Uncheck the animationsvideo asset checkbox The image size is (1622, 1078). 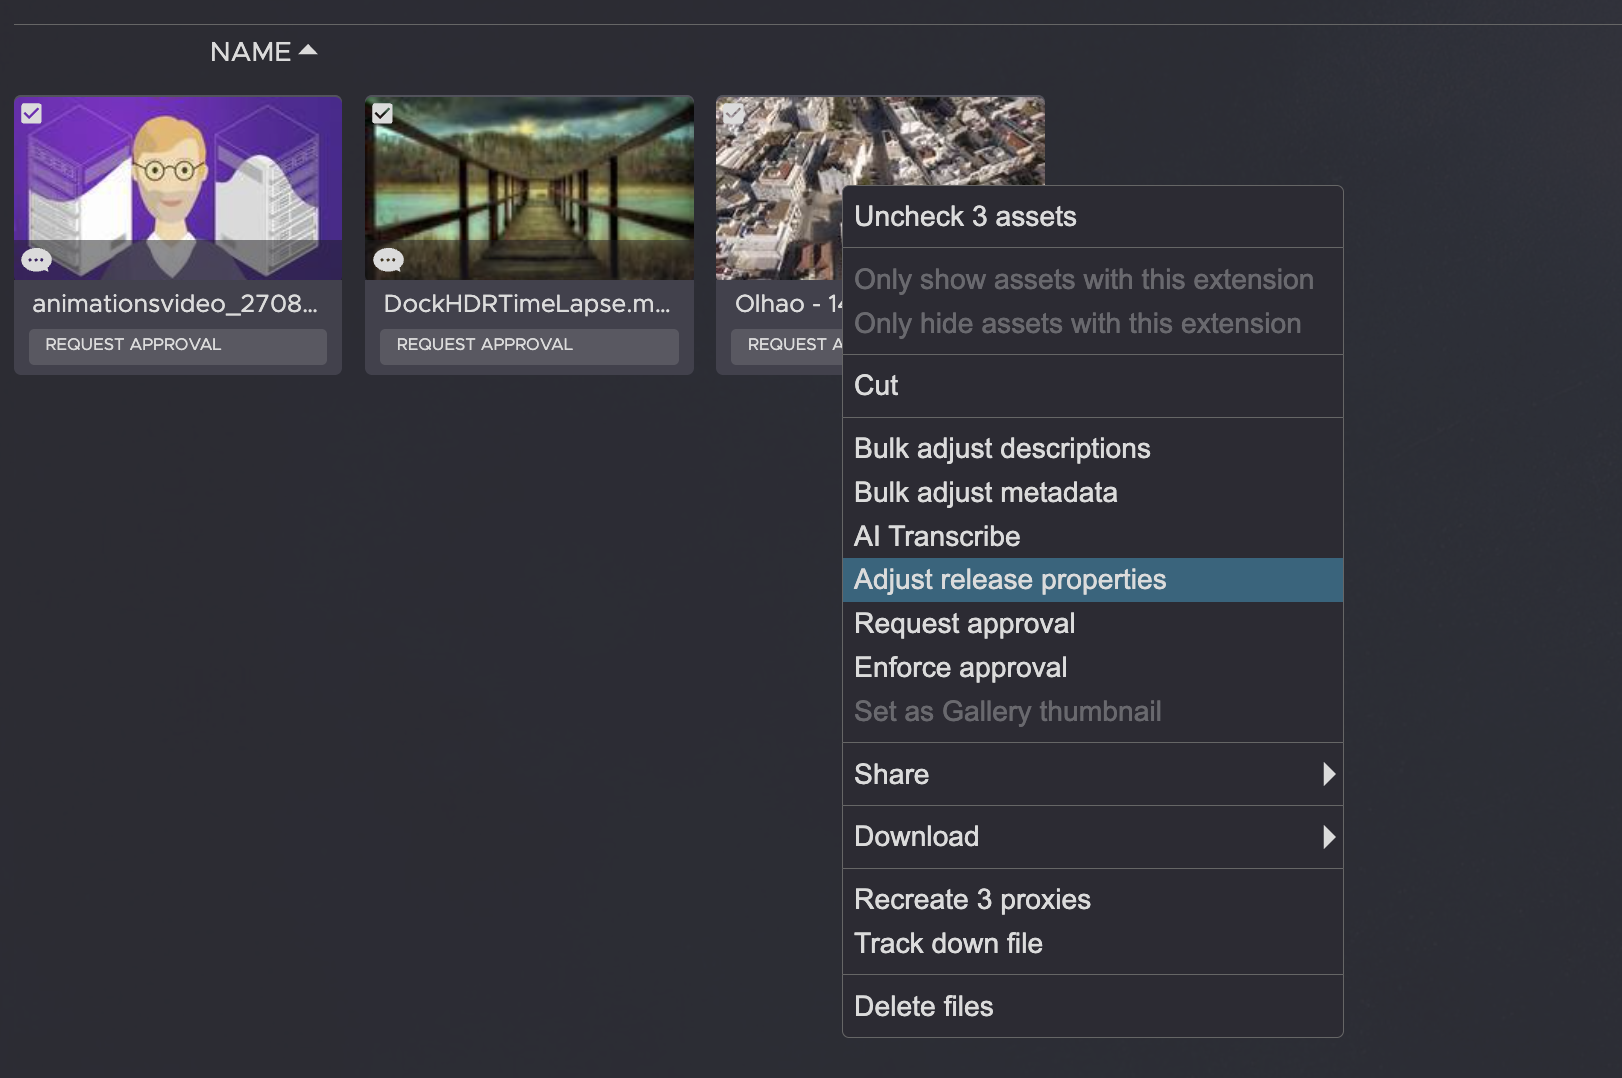(32, 114)
